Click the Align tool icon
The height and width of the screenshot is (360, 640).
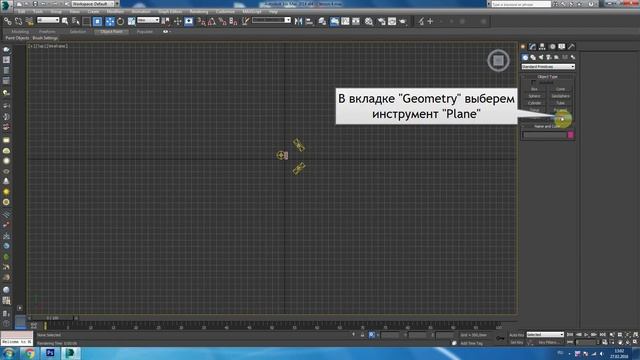click(x=310, y=21)
